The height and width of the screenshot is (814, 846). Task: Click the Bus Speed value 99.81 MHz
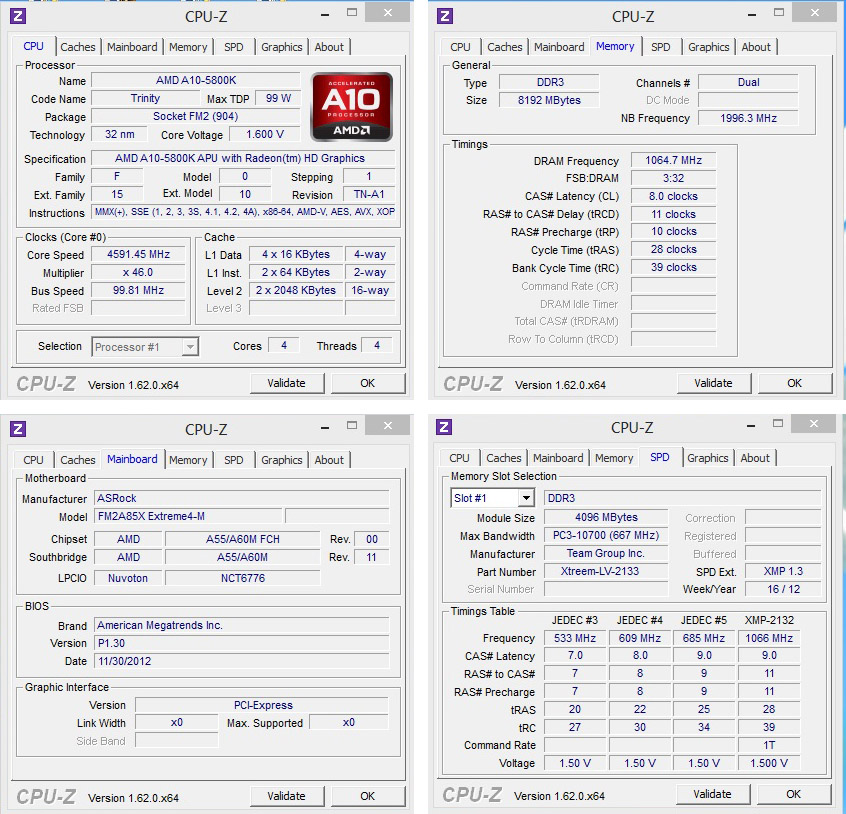pos(139,290)
